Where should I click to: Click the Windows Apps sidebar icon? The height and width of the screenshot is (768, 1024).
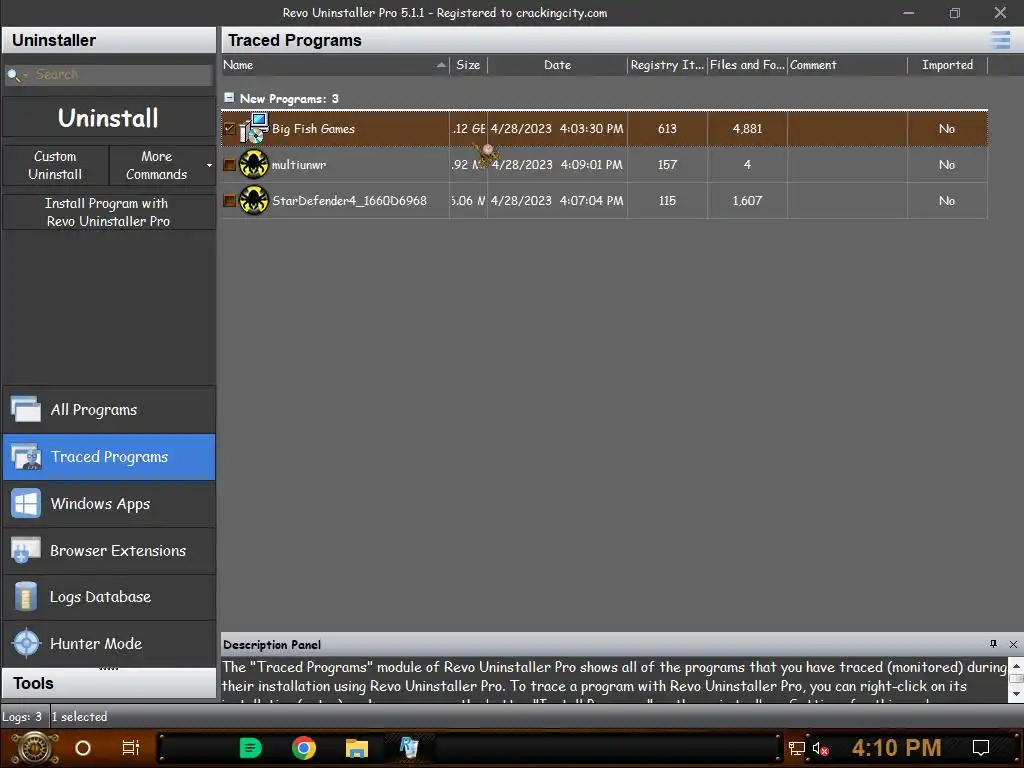click(x=26, y=504)
